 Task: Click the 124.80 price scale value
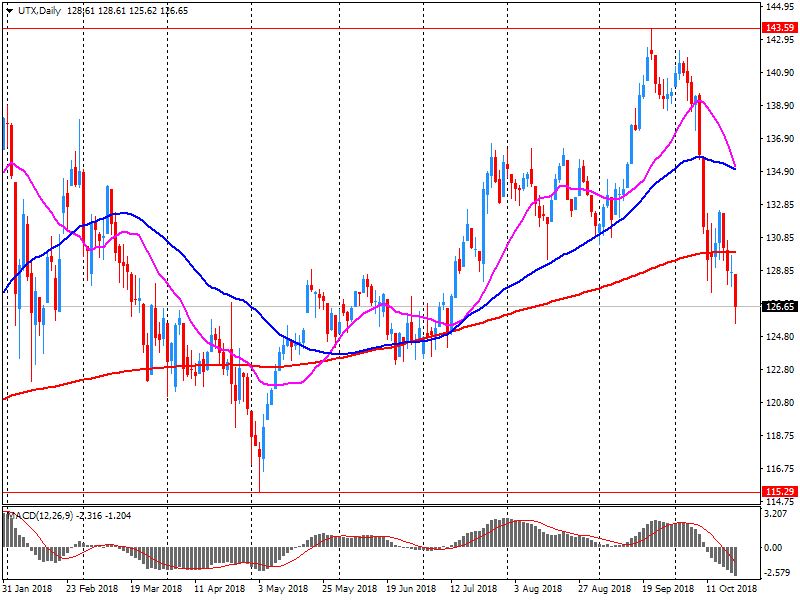pyautogui.click(x=780, y=337)
